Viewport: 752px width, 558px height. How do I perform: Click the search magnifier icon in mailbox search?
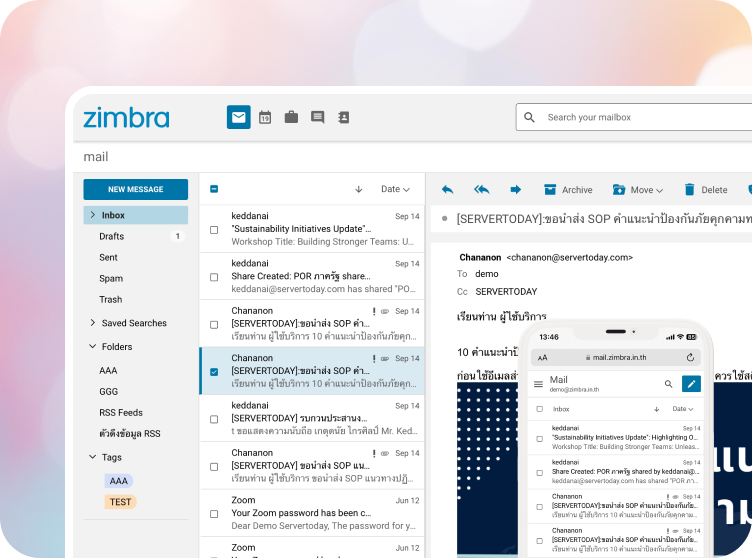click(x=529, y=117)
